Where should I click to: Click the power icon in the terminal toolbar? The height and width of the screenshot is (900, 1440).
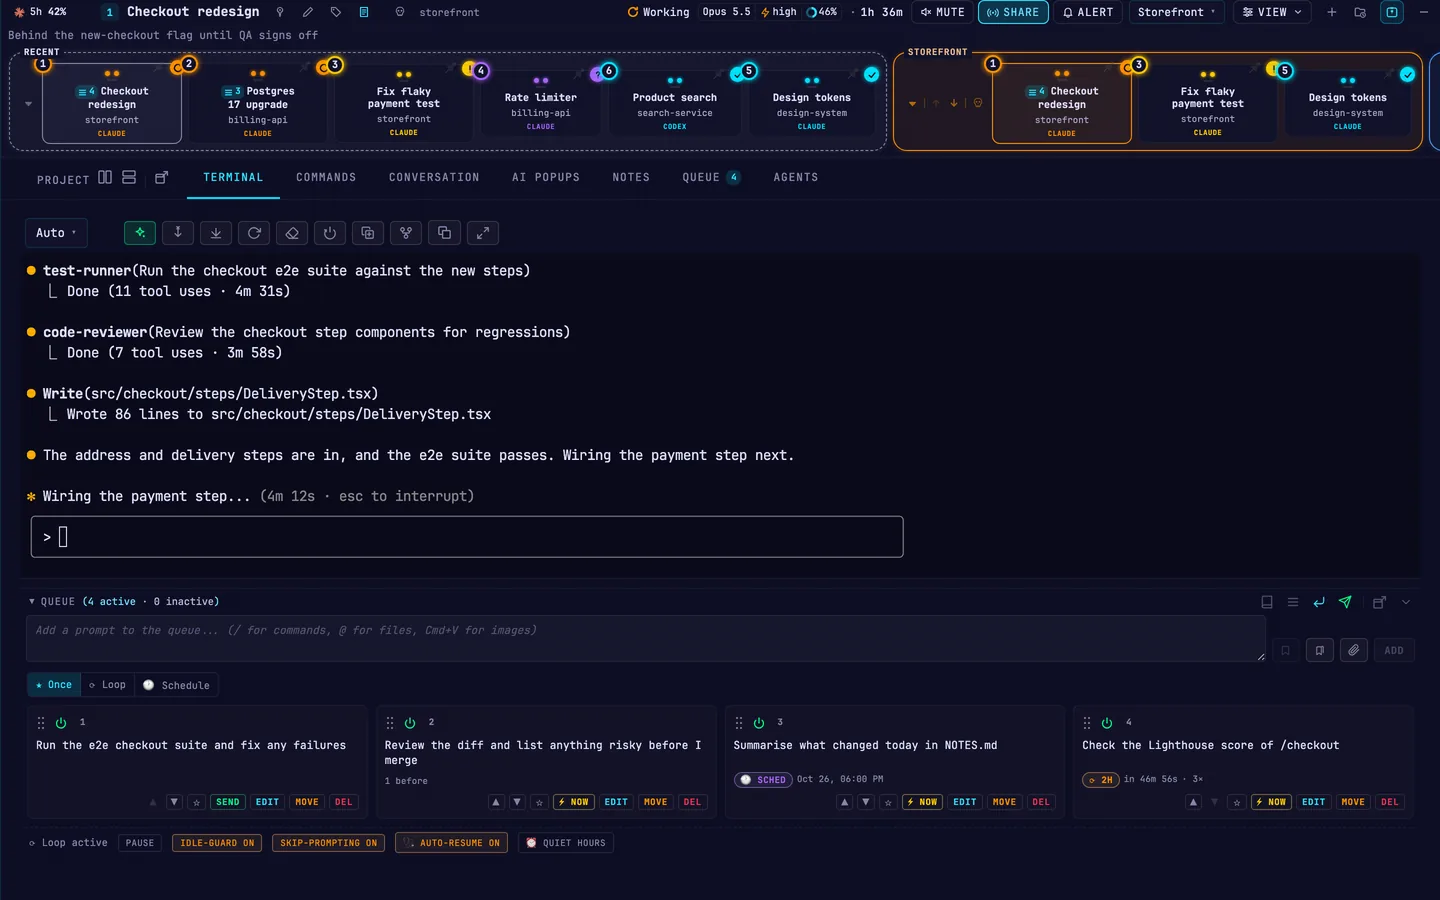click(x=330, y=233)
